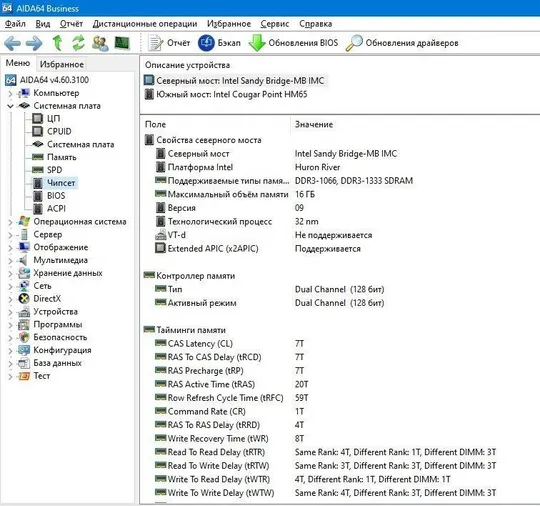The image size is (540, 506).
Task: Select Южный мост: Intel Cougar Point HM65 device
Action: coord(231,94)
